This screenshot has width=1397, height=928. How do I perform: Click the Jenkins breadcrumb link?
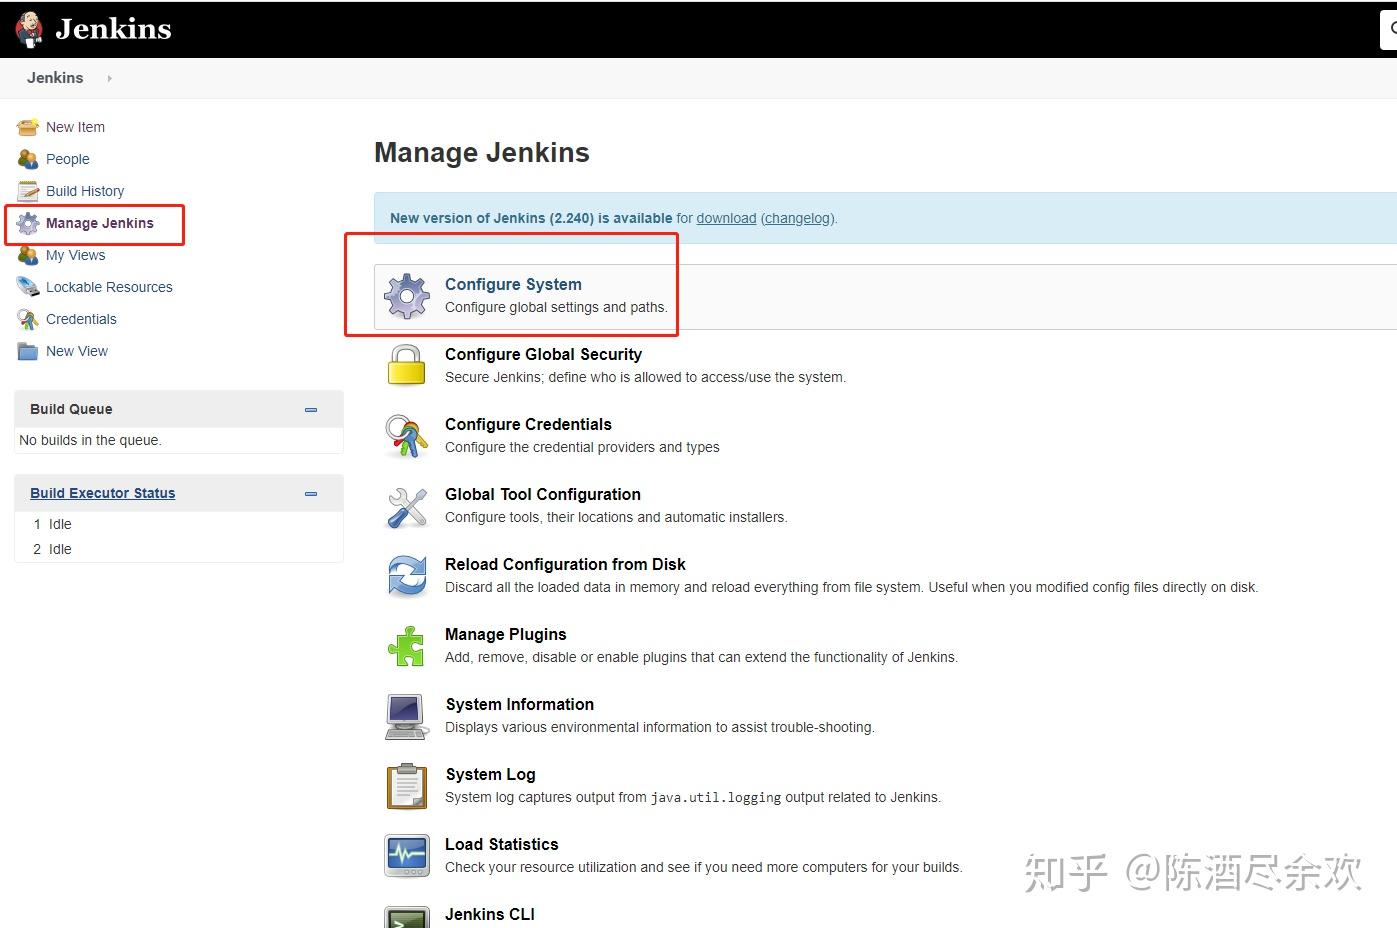55,78
